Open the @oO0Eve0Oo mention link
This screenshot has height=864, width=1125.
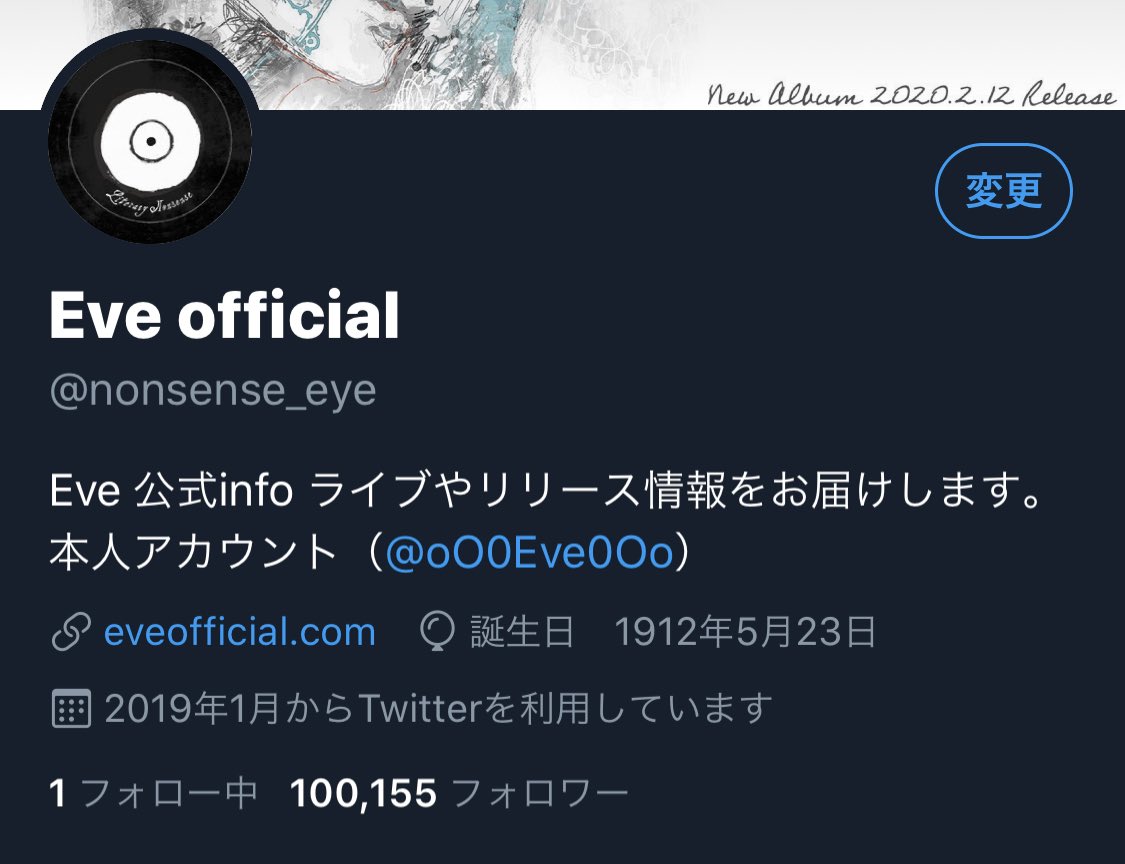pyautogui.click(x=529, y=553)
